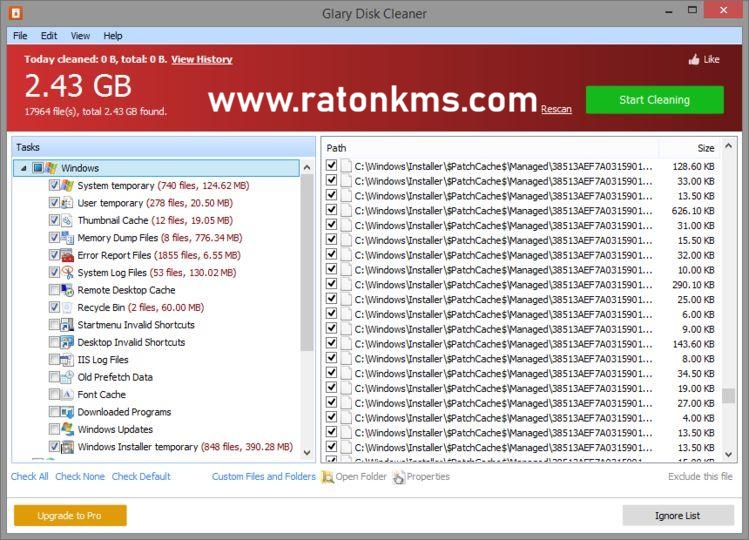This screenshot has width=749, height=540.
Task: Minimize the Glary Disk Cleaner window
Action: point(669,11)
